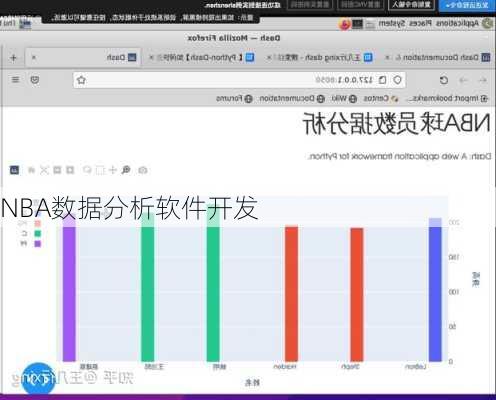
Task: Switch to the Python-Dash tab
Action: [x=203, y=58]
